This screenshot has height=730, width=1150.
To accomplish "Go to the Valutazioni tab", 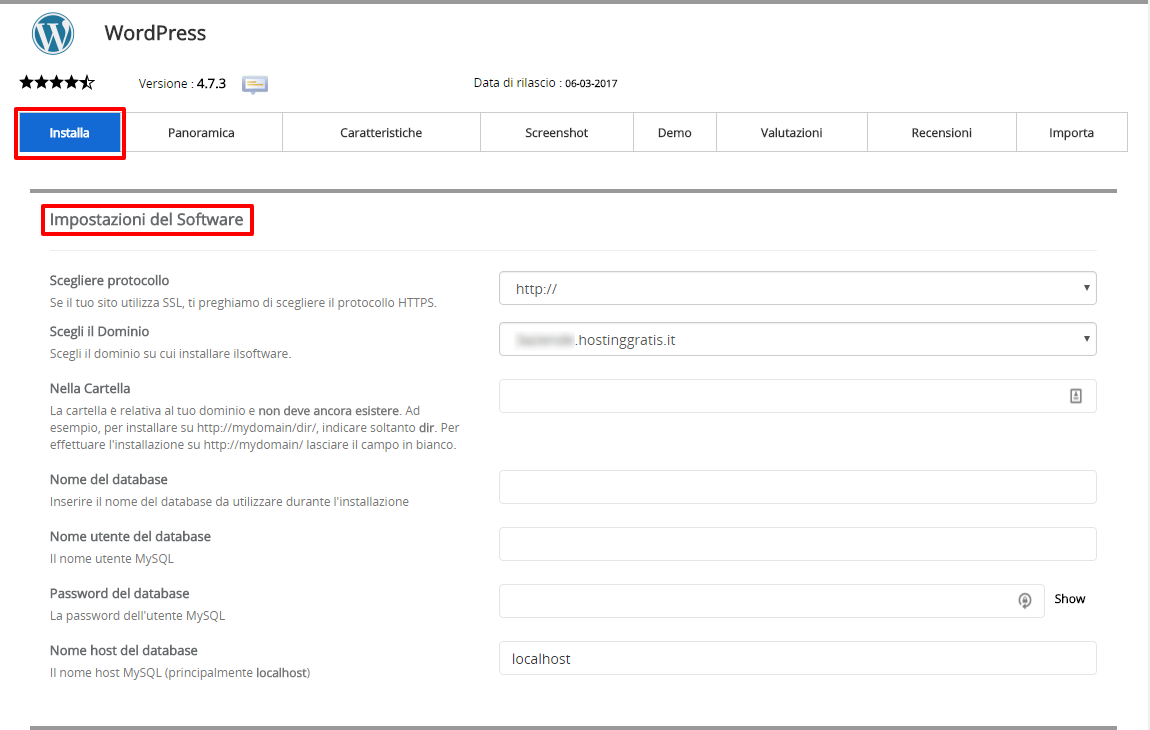I will 791,133.
